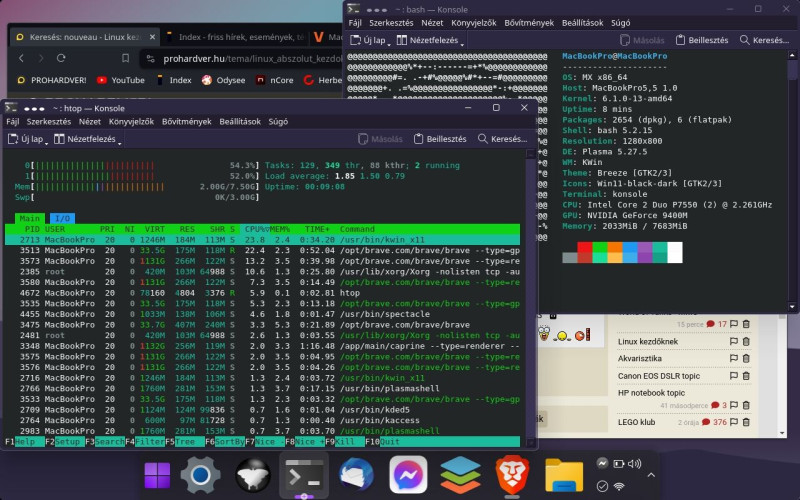
Task: Open the stacked layers app in dock
Action: pyautogui.click(x=460, y=475)
